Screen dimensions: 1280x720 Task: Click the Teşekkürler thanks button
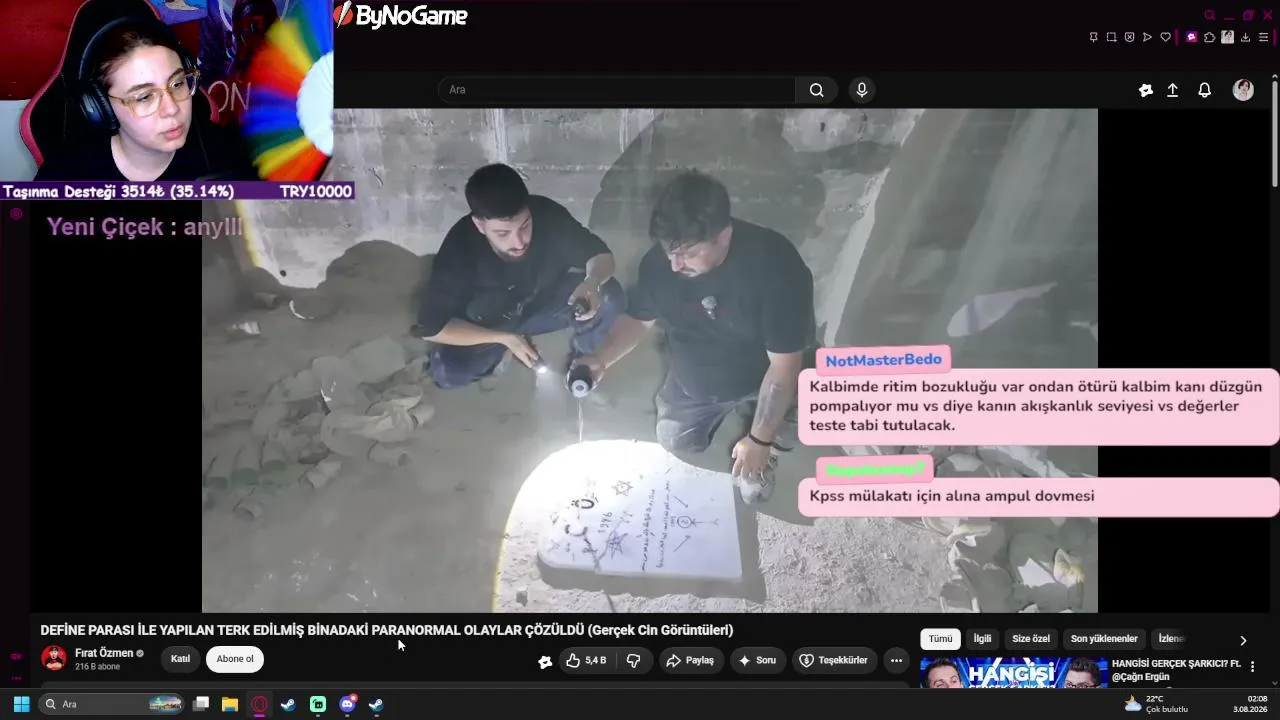point(833,660)
